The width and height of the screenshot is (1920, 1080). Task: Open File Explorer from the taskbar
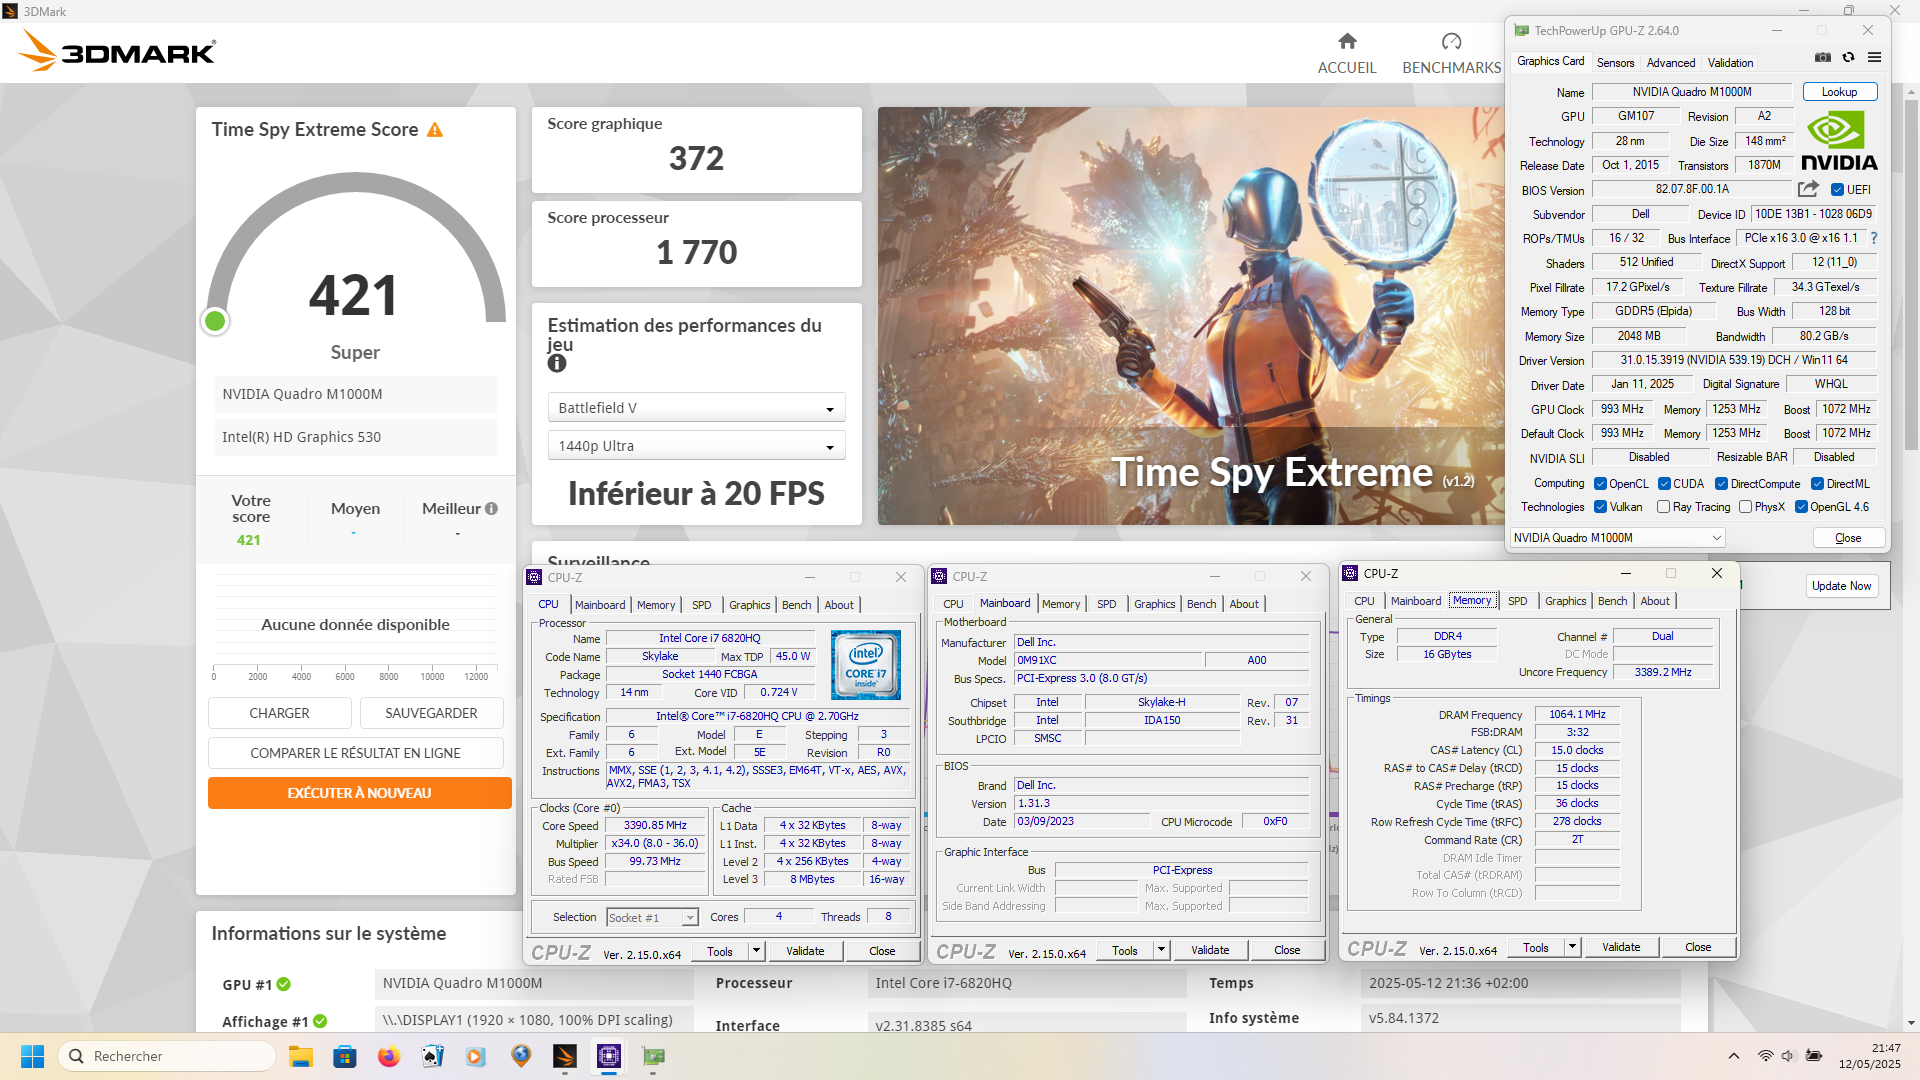[301, 1056]
